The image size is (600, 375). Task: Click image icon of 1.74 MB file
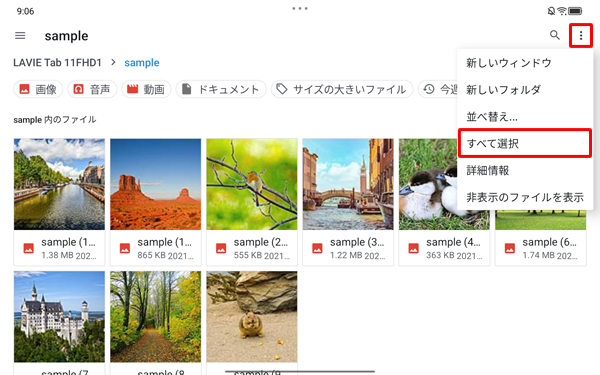[x=510, y=248]
